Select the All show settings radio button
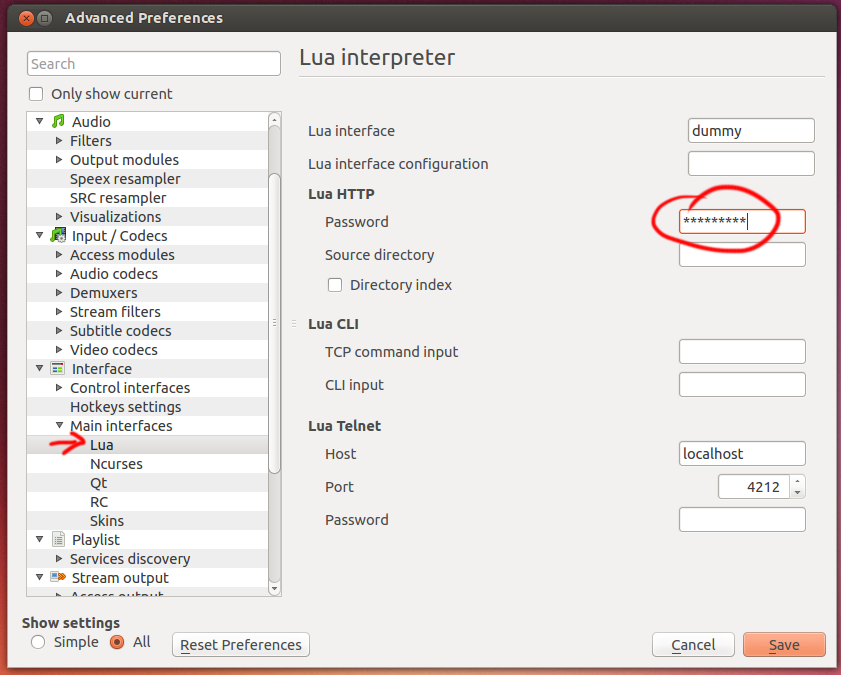This screenshot has width=841, height=675. pyautogui.click(x=117, y=642)
